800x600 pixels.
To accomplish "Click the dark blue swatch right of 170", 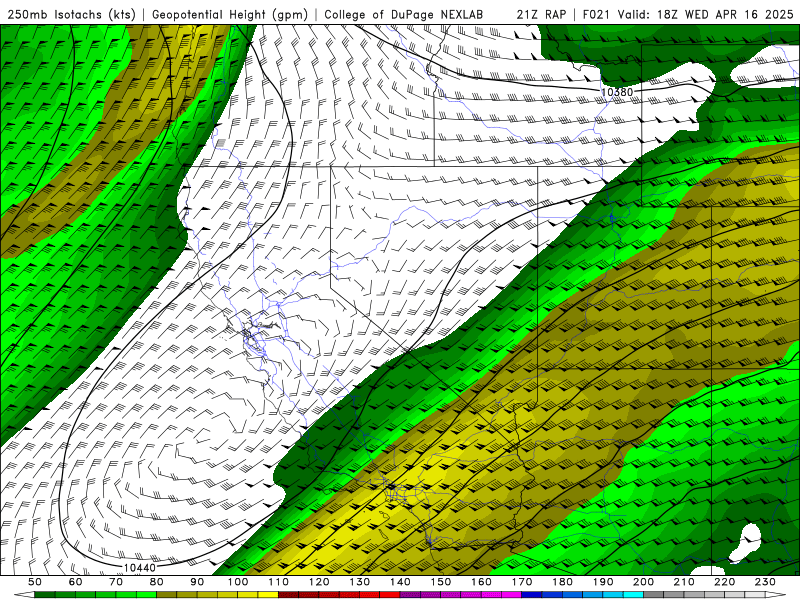I will coord(532,595).
